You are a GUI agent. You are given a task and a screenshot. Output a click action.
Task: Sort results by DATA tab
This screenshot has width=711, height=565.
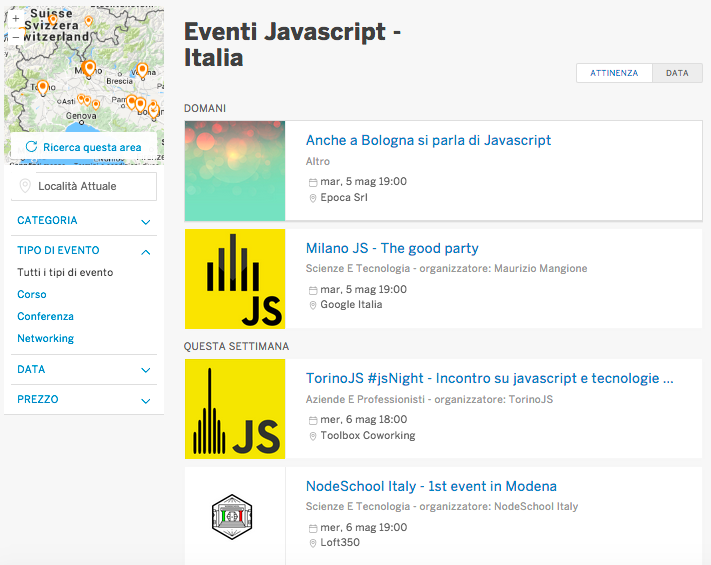pos(677,73)
